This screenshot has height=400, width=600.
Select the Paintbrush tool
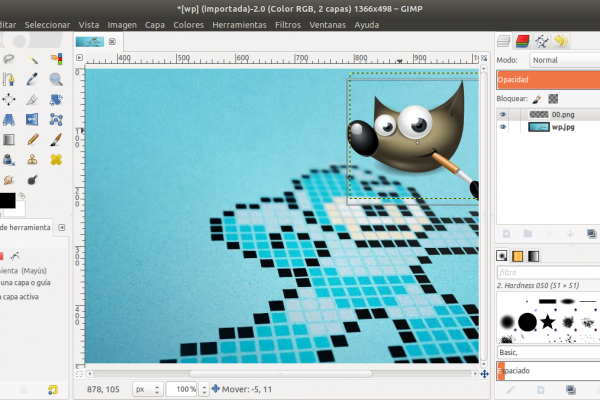click(x=56, y=140)
